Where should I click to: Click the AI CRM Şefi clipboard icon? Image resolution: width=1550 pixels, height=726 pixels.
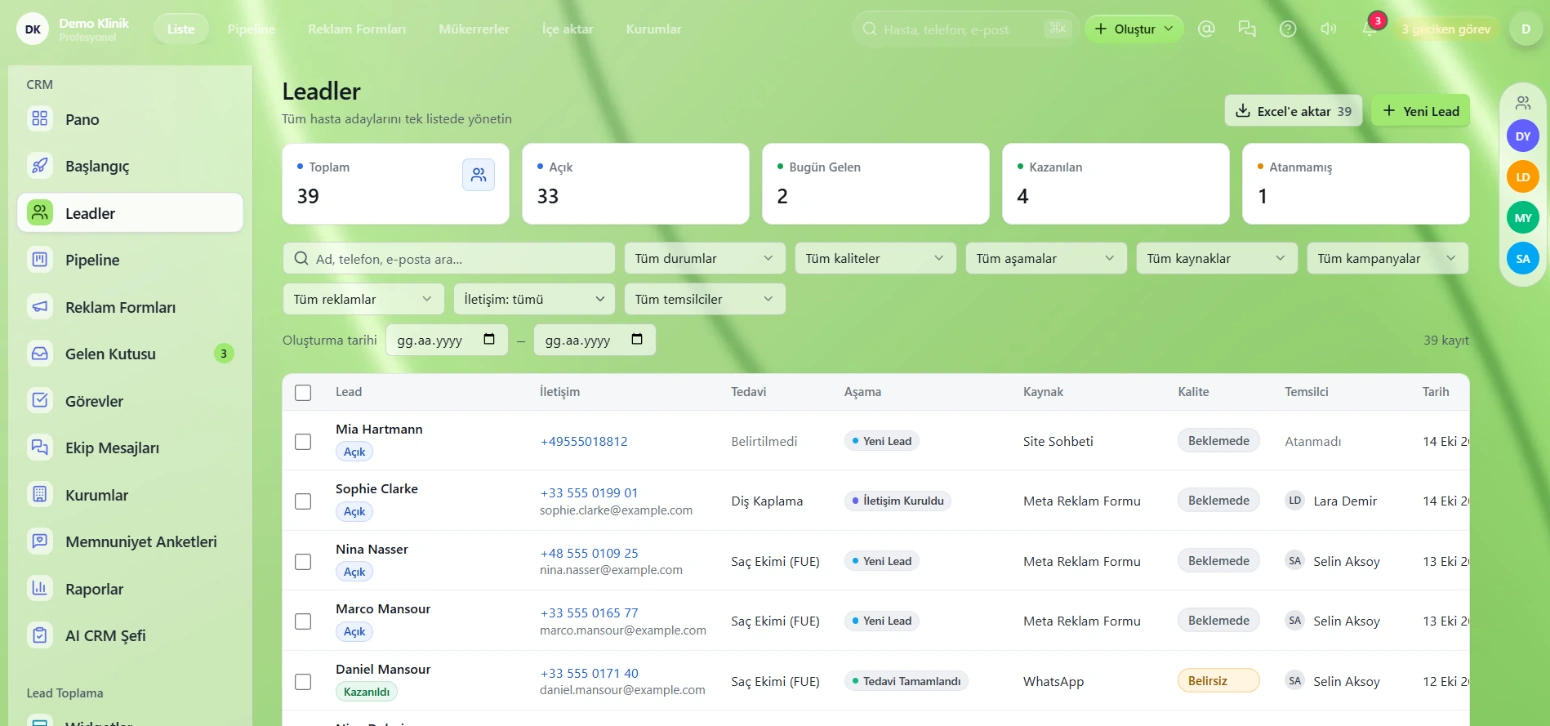point(40,635)
